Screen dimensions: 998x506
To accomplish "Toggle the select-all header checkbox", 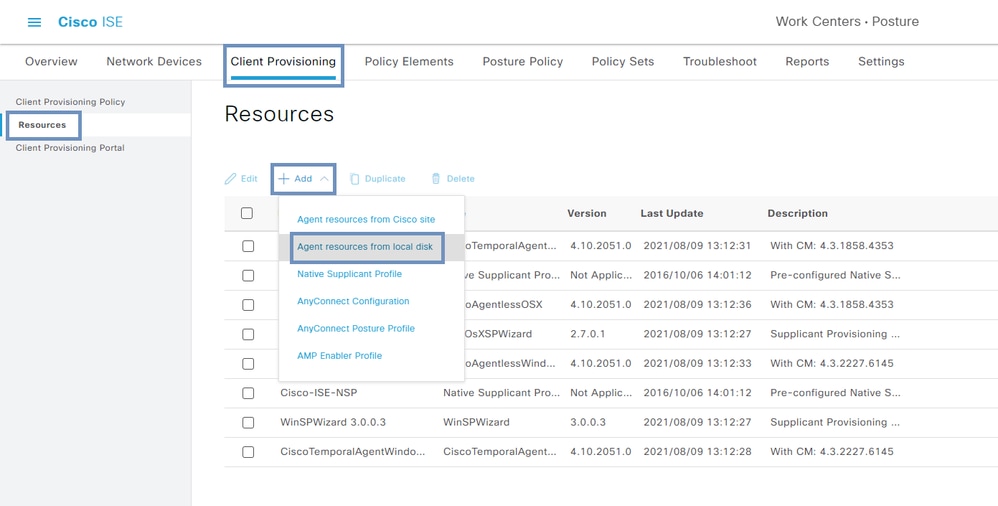I will 247,213.
